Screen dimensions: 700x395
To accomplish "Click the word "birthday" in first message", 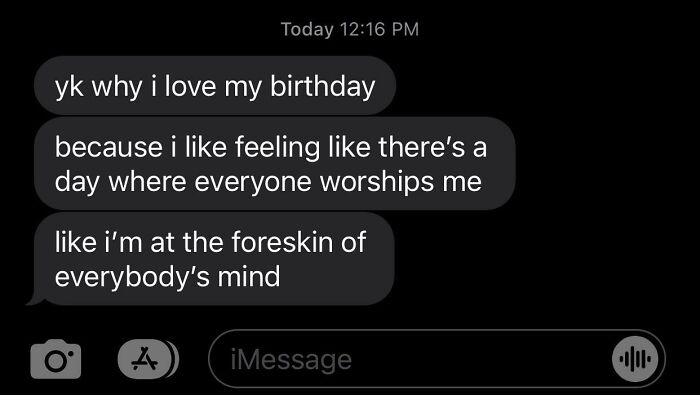I will coord(323,86).
